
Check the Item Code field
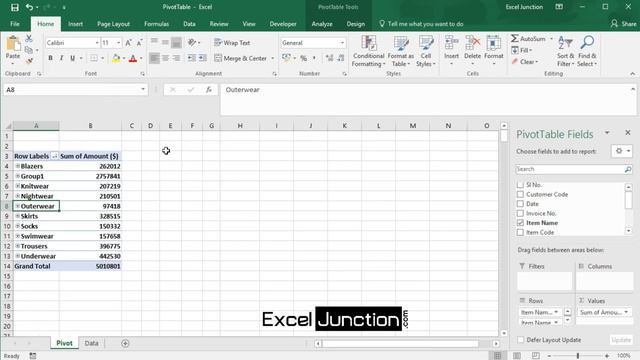520,232
